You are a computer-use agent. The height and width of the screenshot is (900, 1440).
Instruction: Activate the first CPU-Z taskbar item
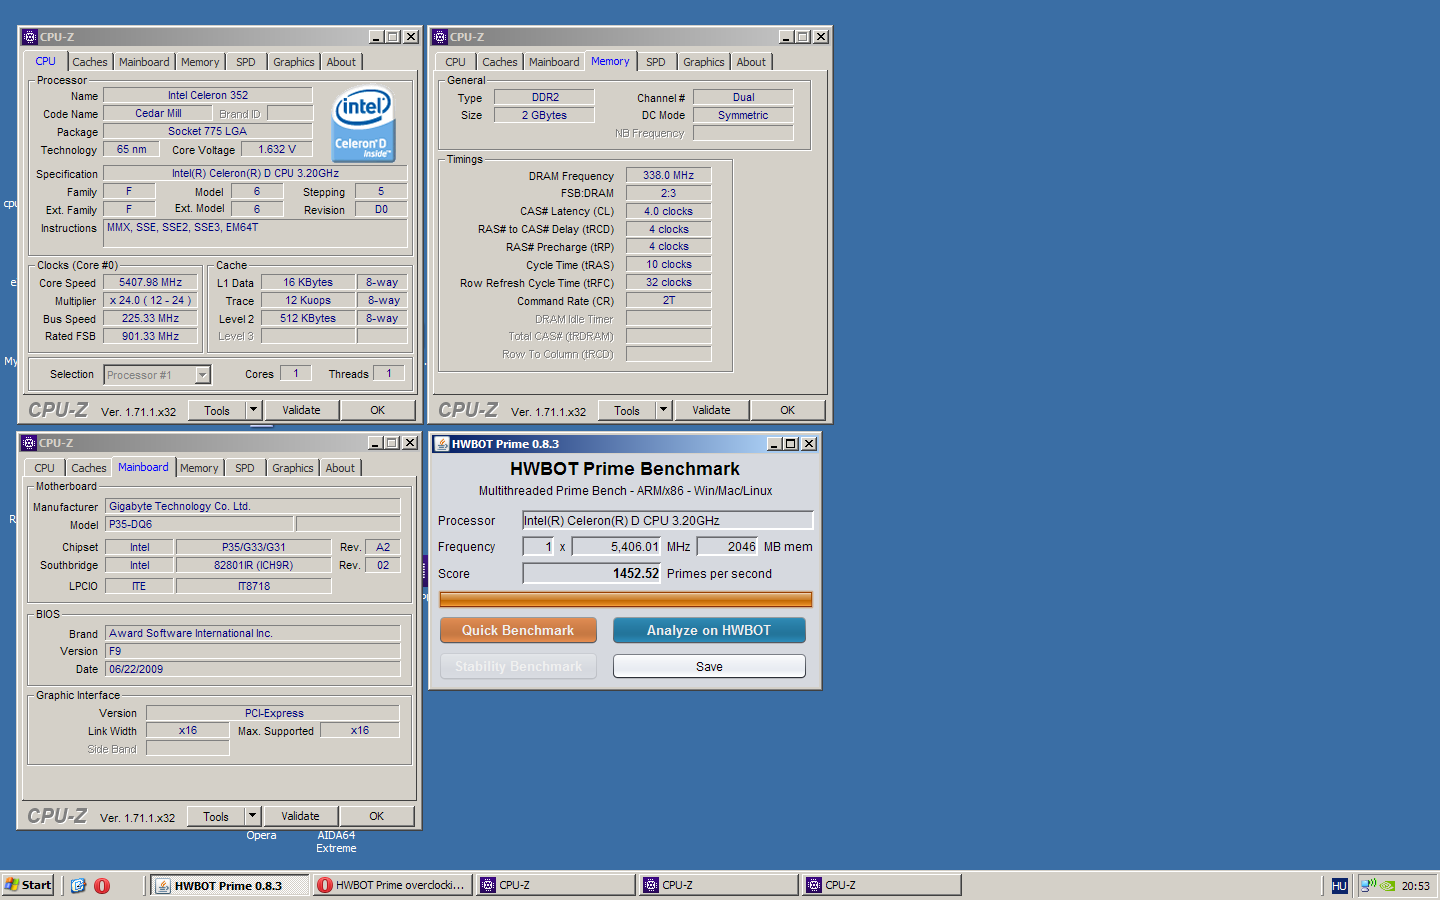point(556,885)
